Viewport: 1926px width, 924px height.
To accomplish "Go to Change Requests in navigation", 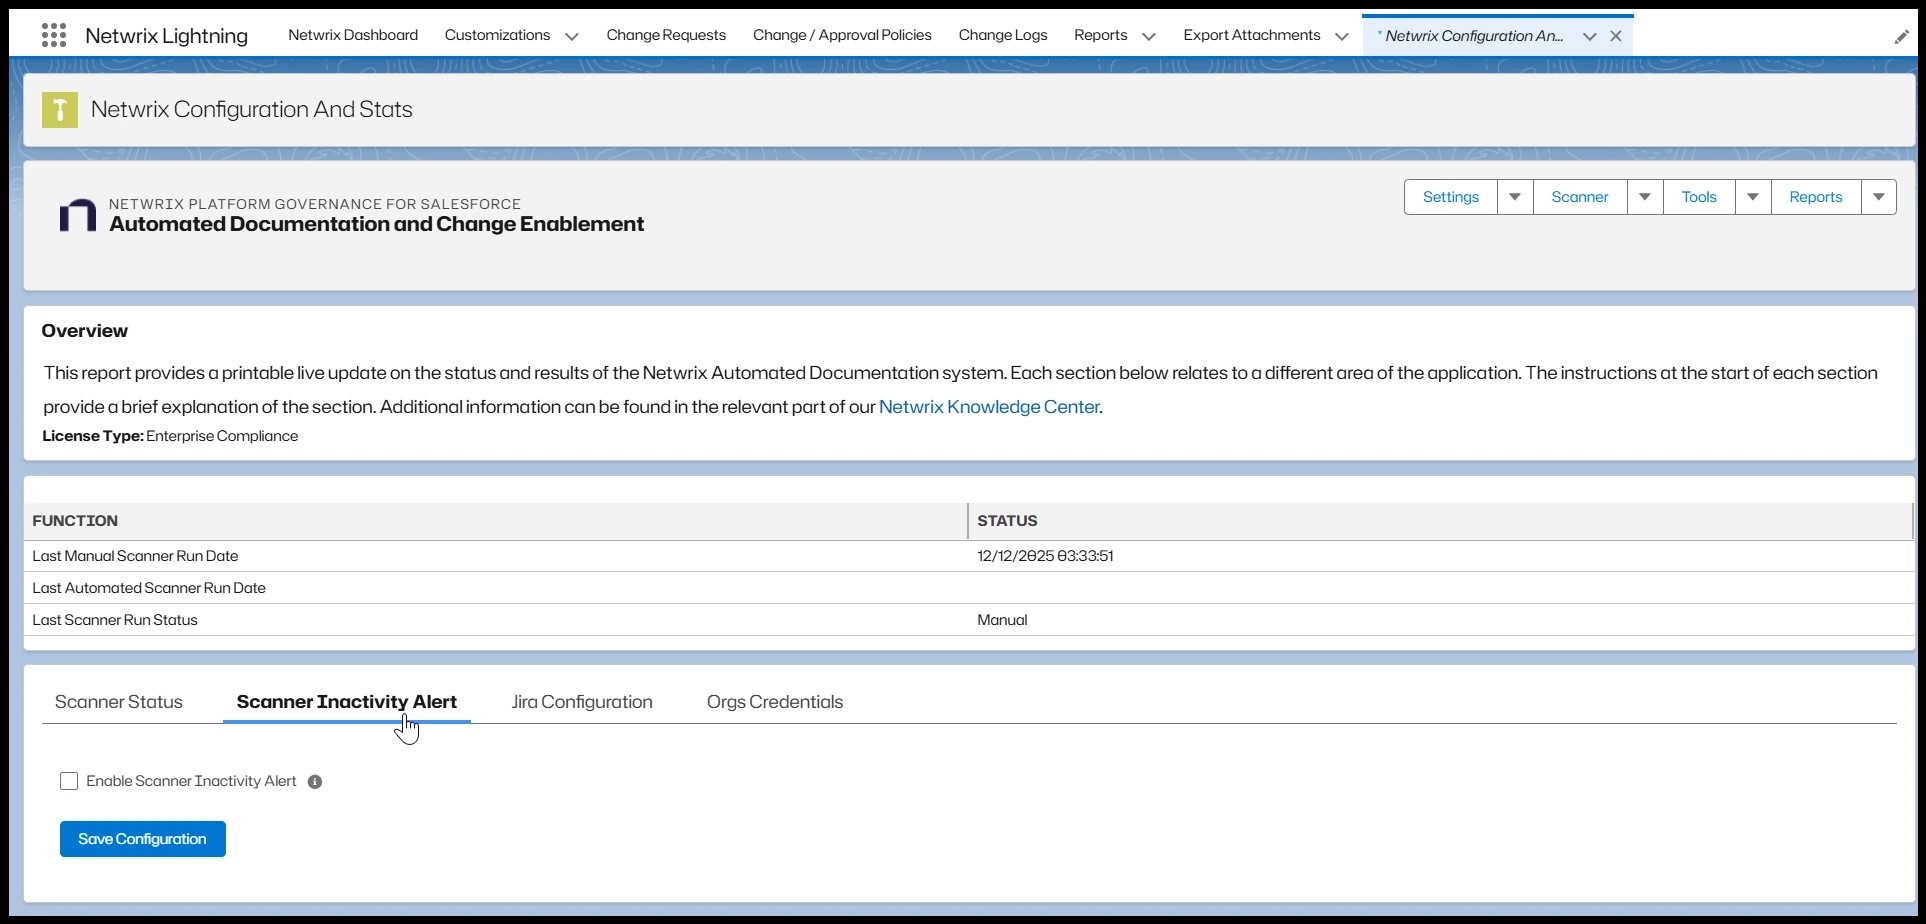I will [666, 35].
